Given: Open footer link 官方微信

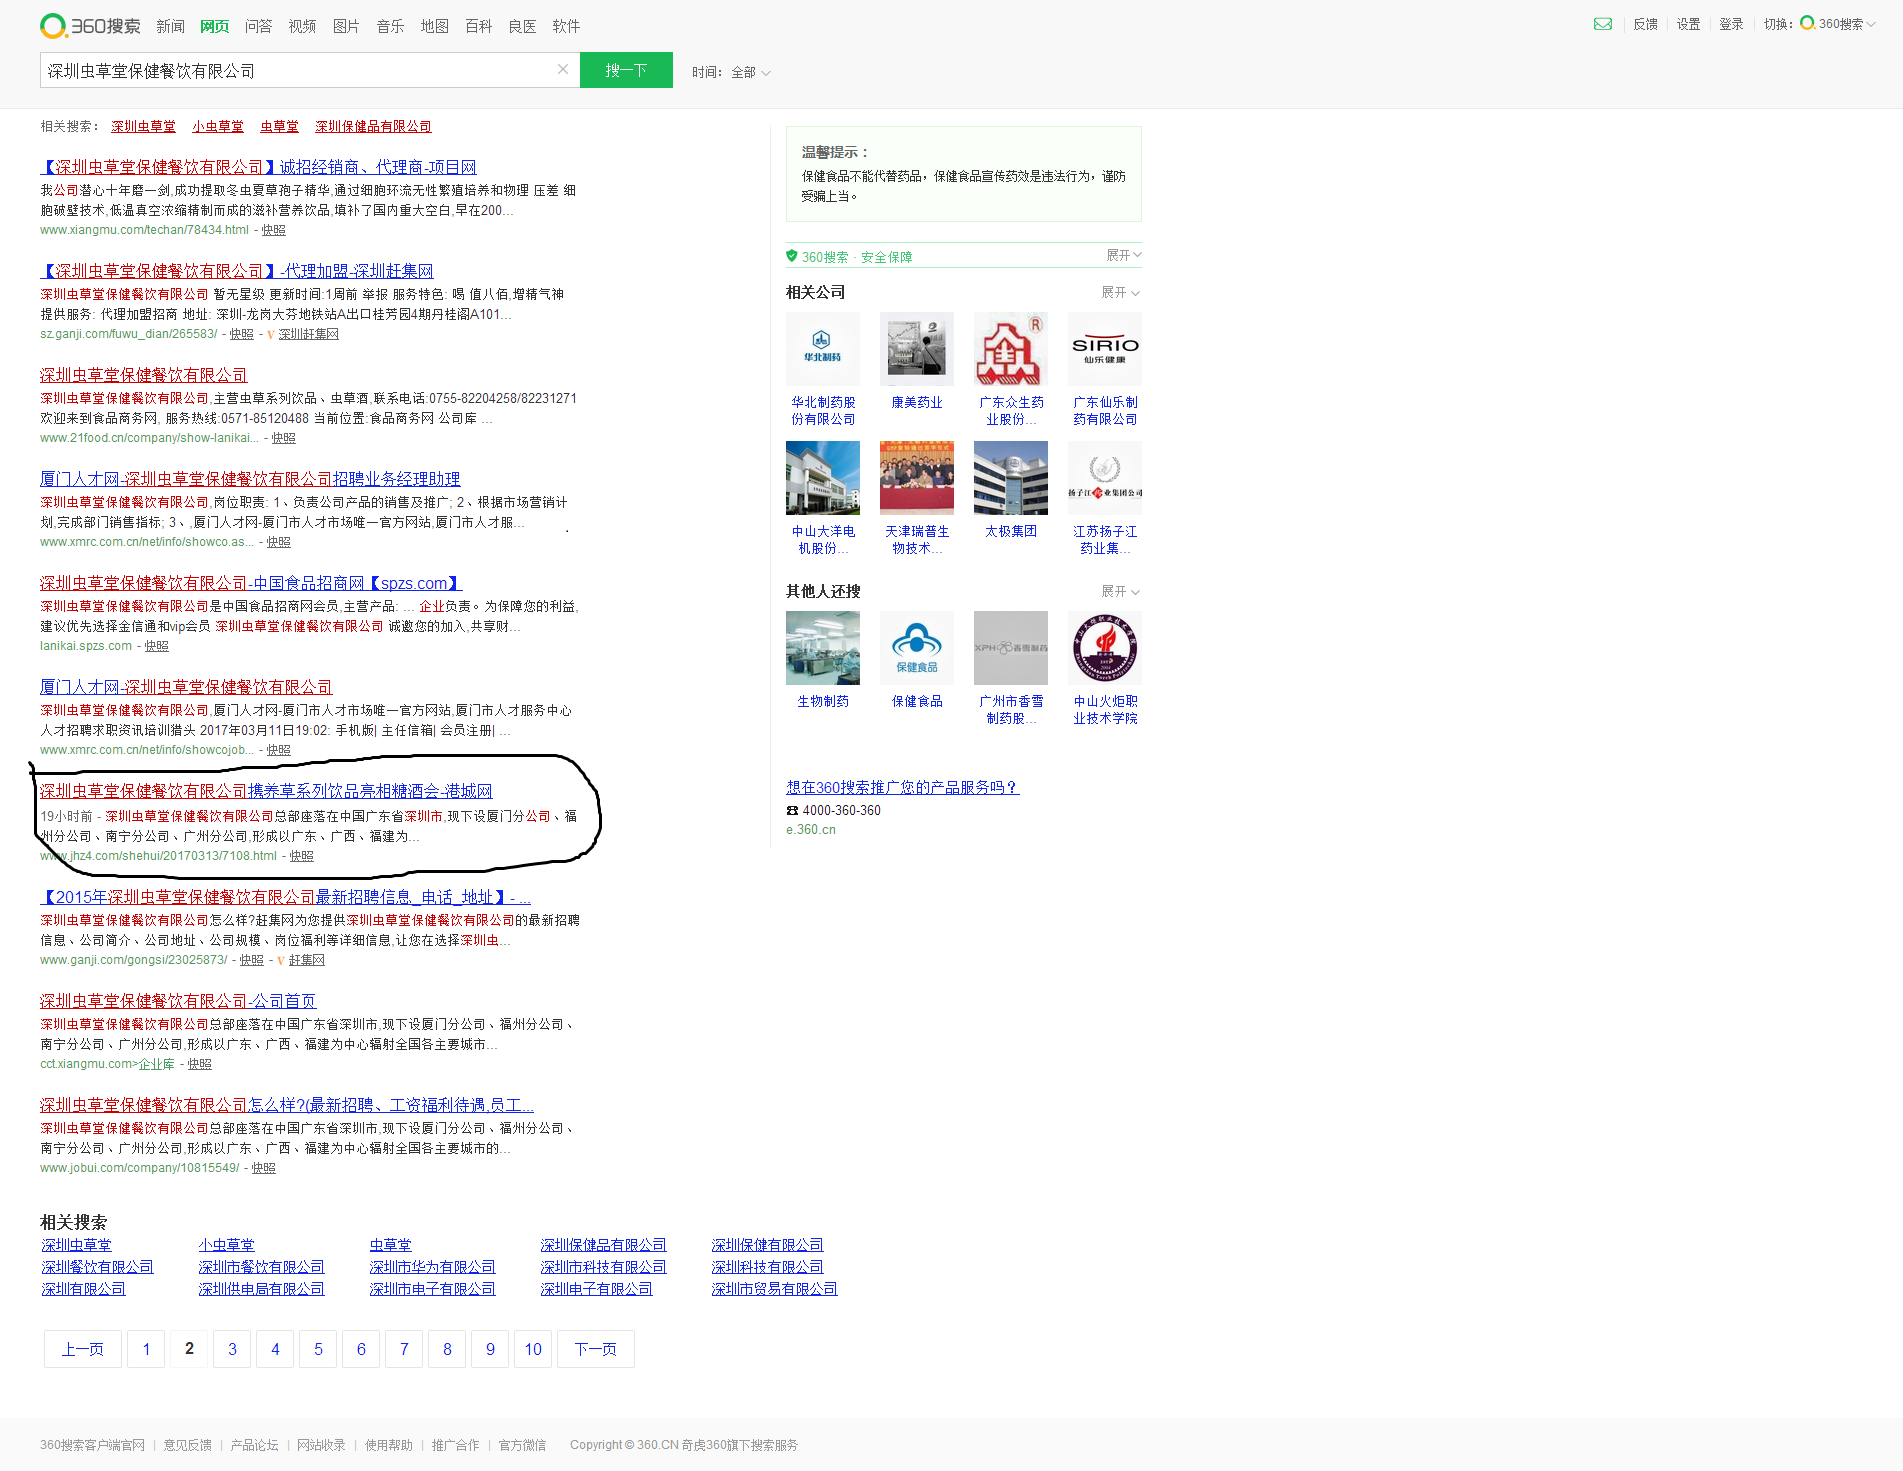Looking at the screenshot, I should click(x=522, y=1445).
